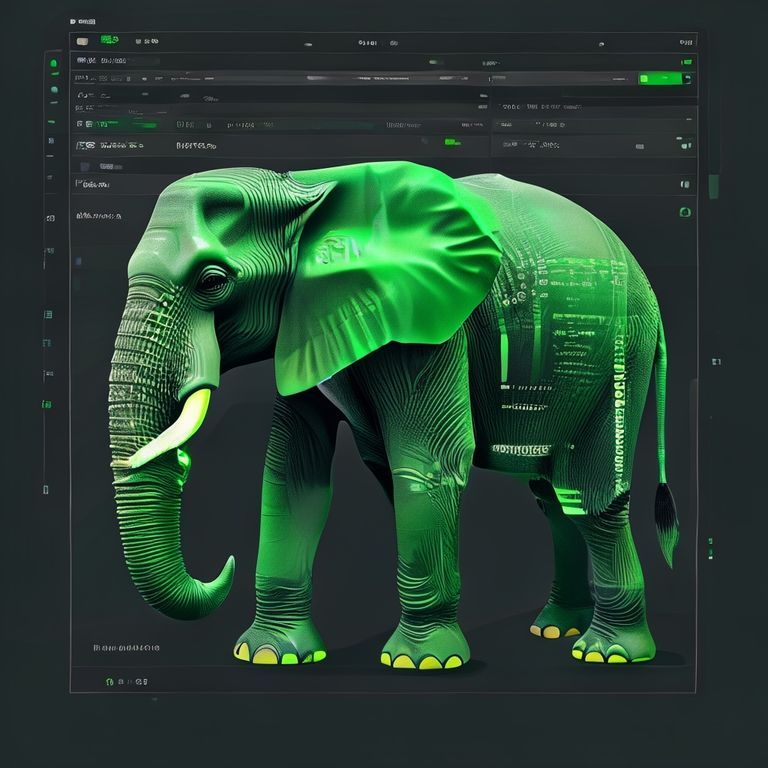Click the green icon in the bottom-left footer bar
The width and height of the screenshot is (768, 768).
tap(110, 682)
